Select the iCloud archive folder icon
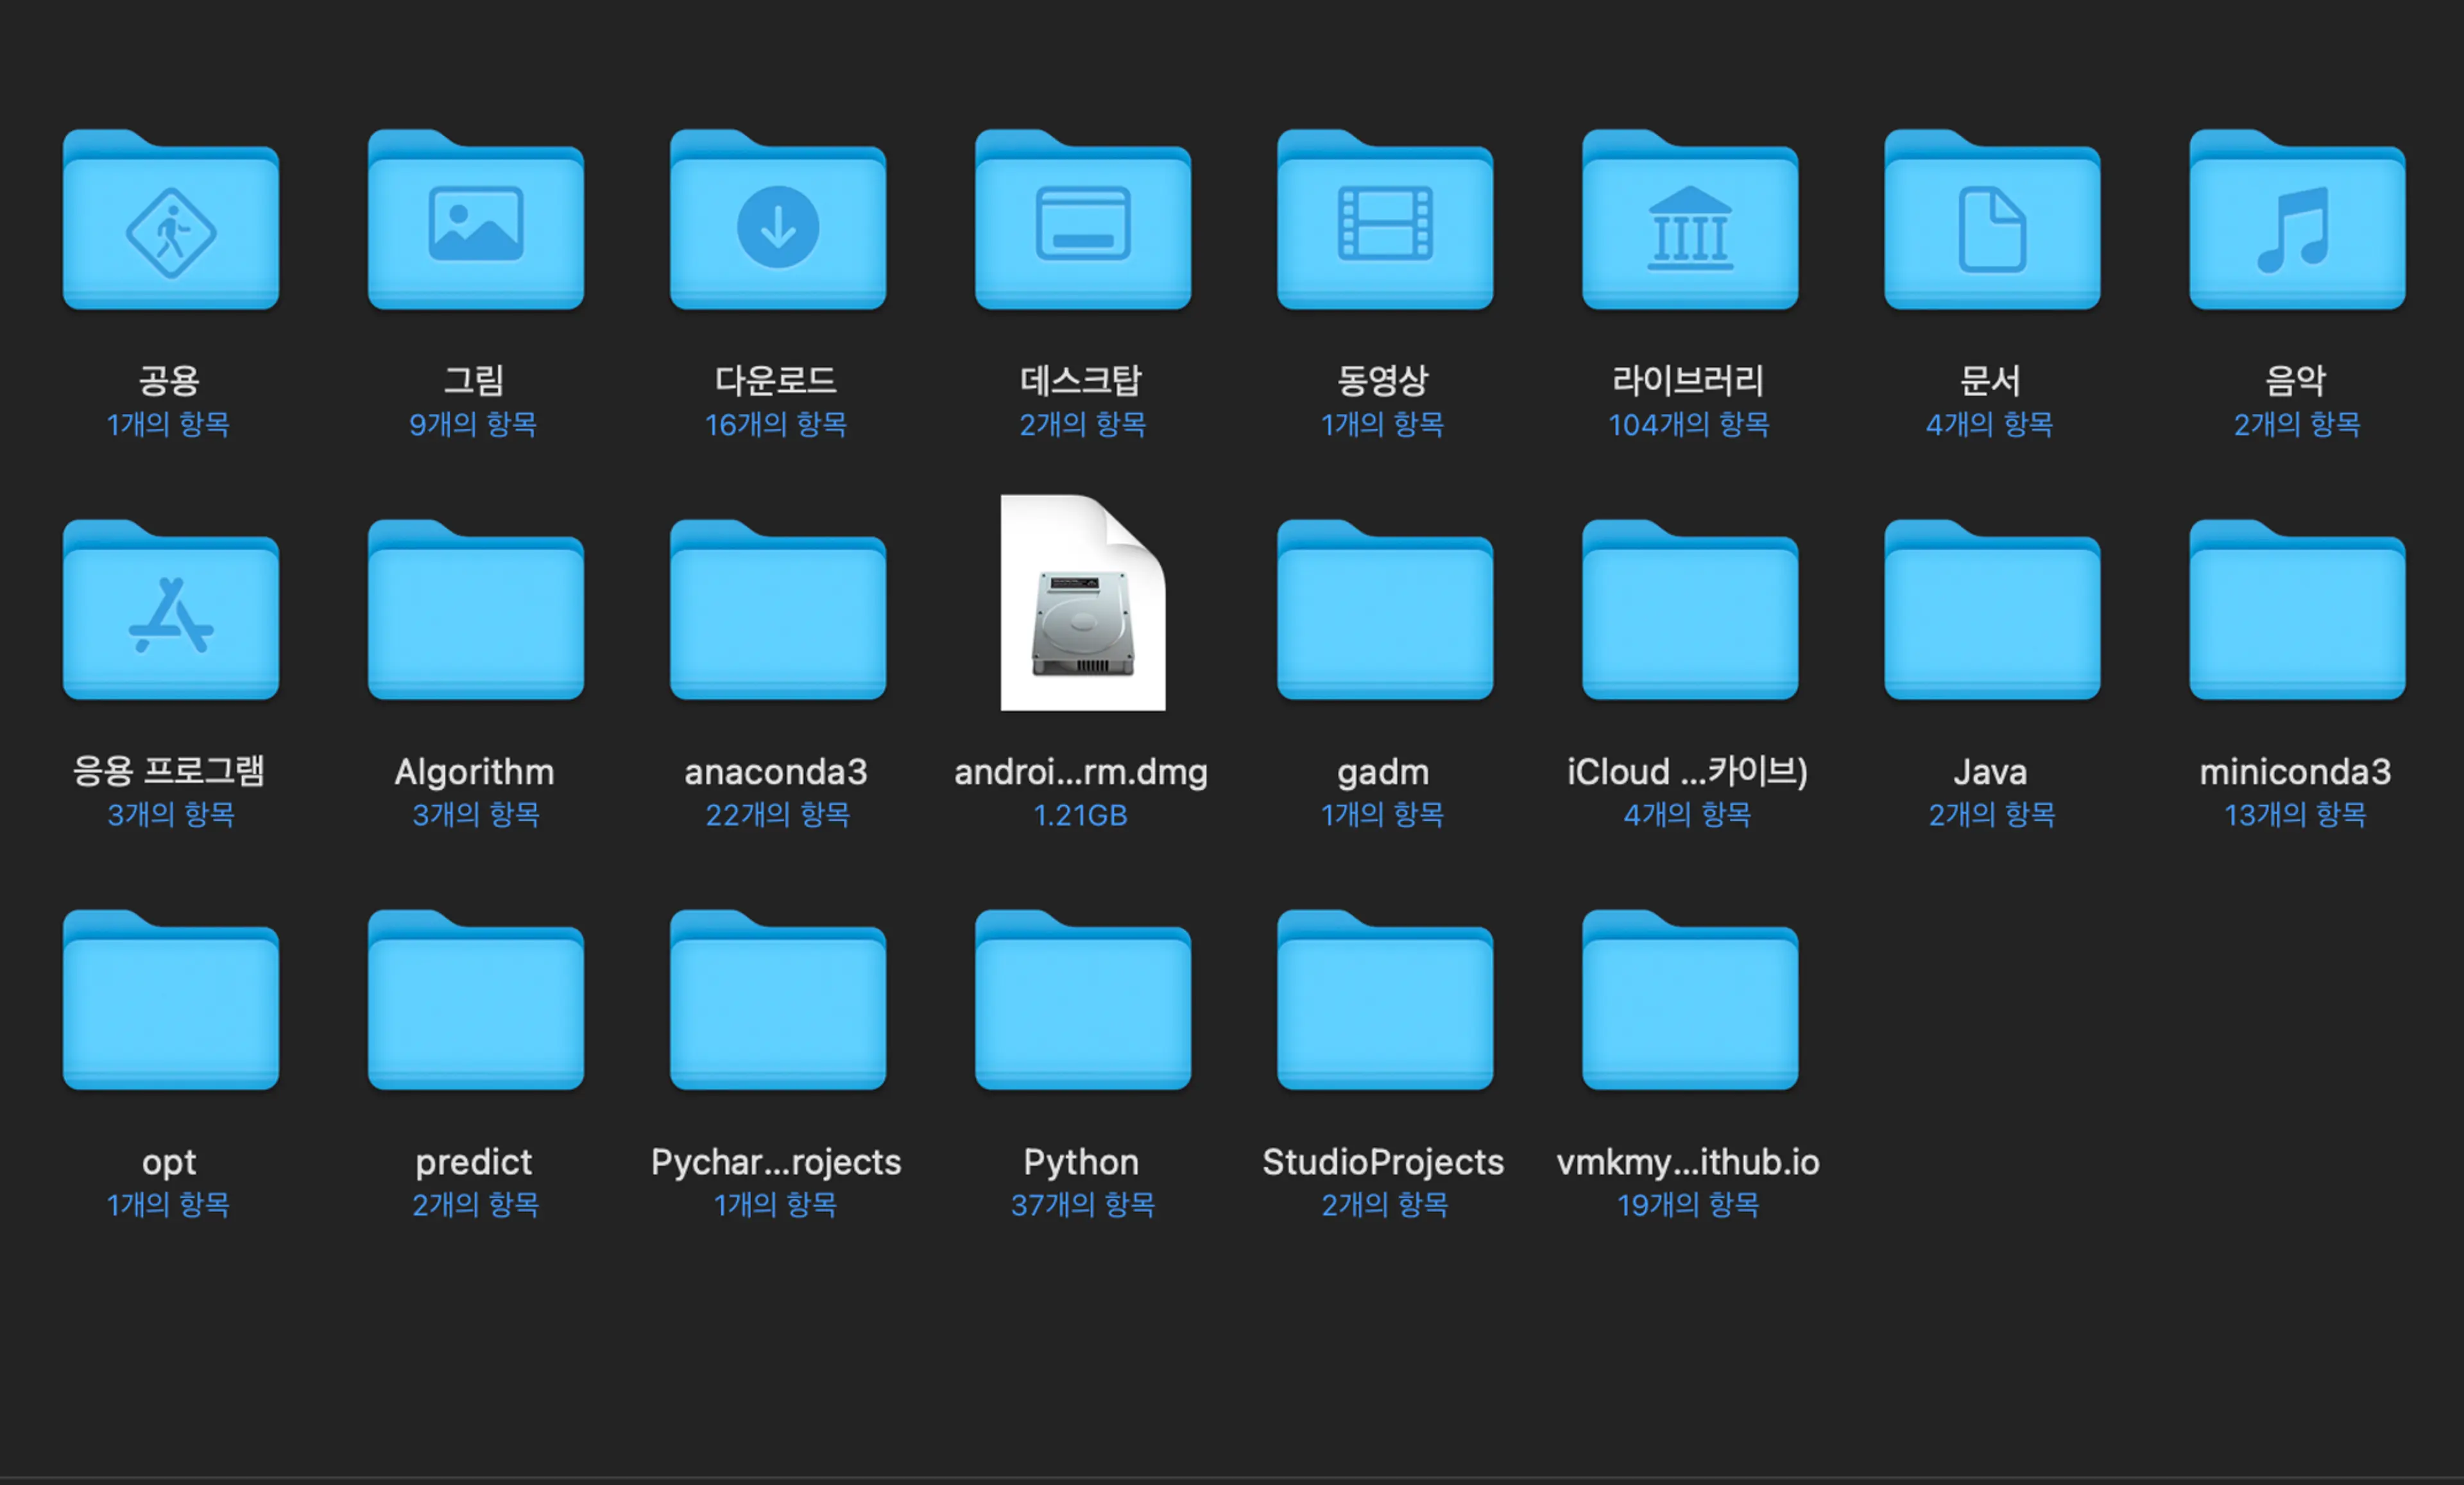This screenshot has height=1485, width=2464. [x=1690, y=610]
